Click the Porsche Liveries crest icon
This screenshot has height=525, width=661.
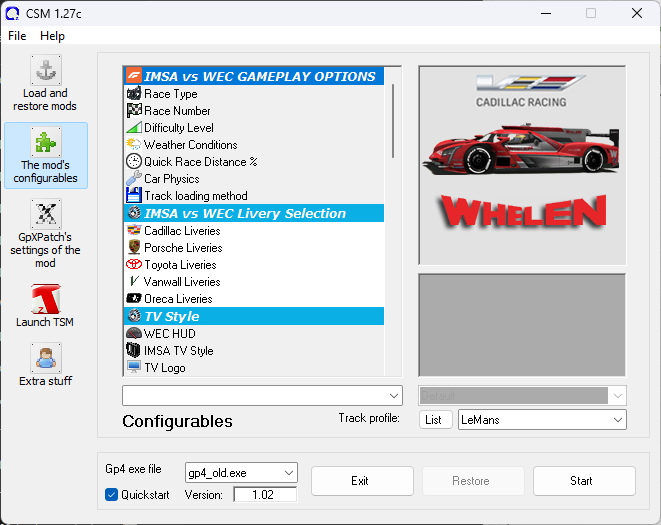[x=134, y=247]
